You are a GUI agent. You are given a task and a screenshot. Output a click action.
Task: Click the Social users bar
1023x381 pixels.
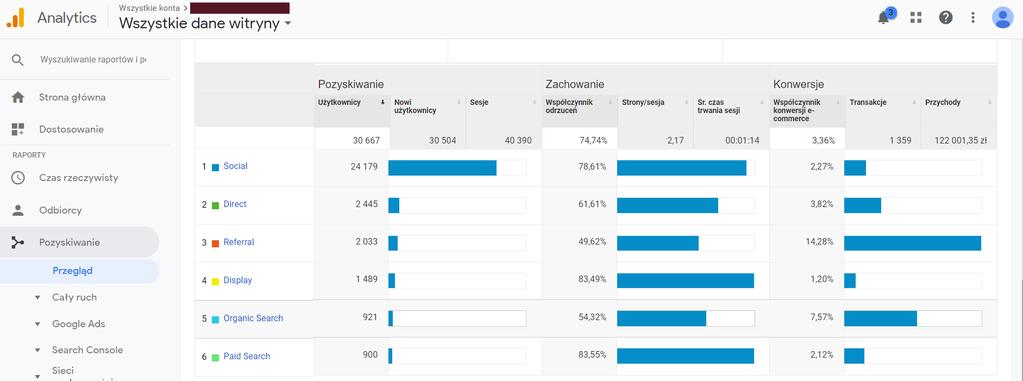[442, 168]
